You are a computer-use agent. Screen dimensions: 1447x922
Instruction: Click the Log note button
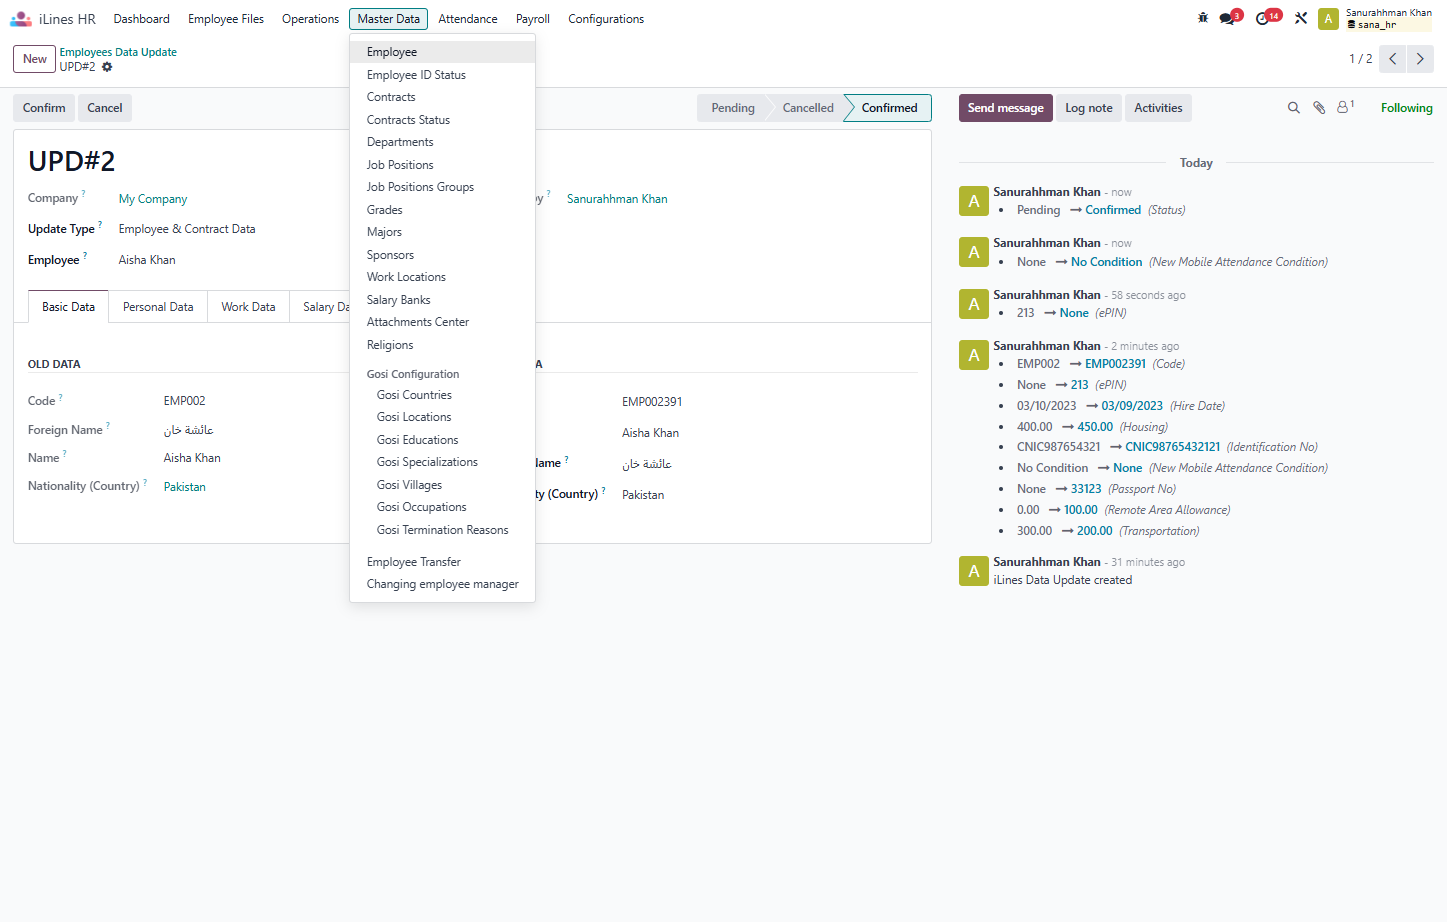click(1089, 108)
